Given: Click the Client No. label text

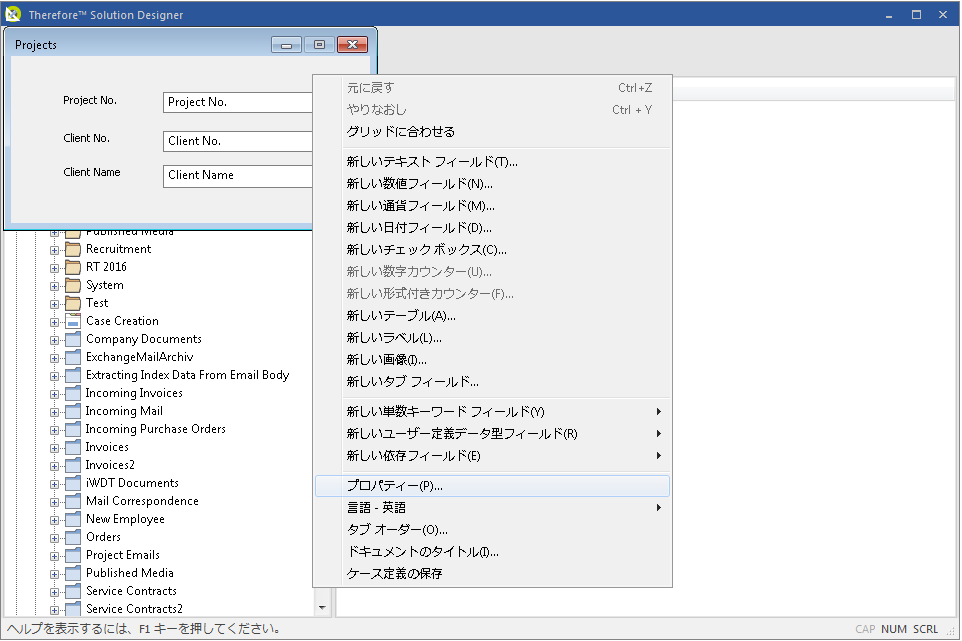Looking at the screenshot, I should point(87,139).
